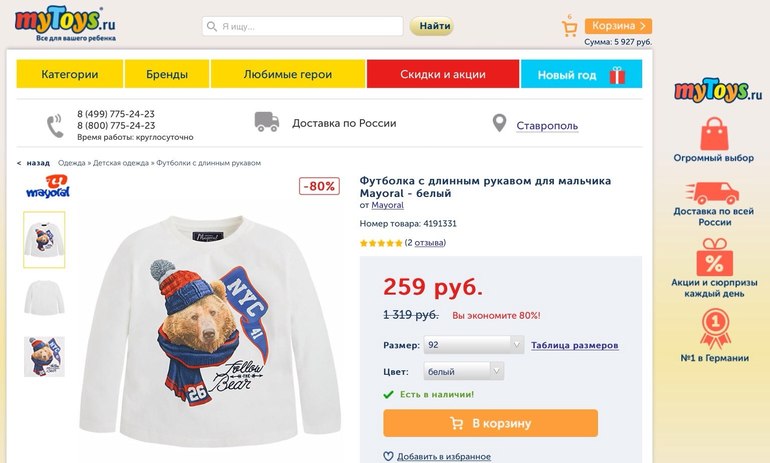
Task: Click the Ставрополь city link
Action: (x=547, y=126)
